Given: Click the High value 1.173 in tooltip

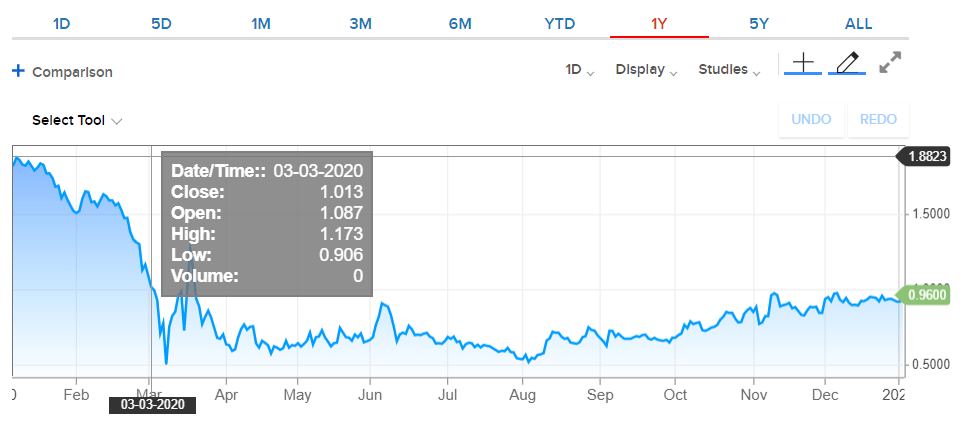Looking at the screenshot, I should pyautogui.click(x=341, y=234).
